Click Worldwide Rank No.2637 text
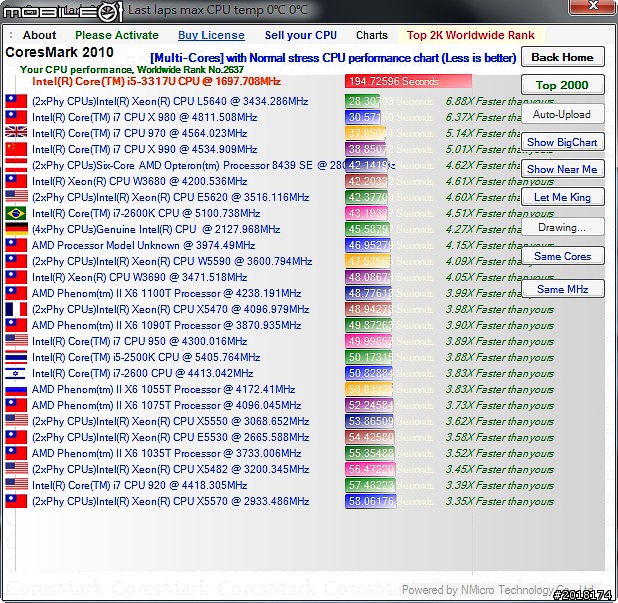618x603 pixels. [190, 70]
